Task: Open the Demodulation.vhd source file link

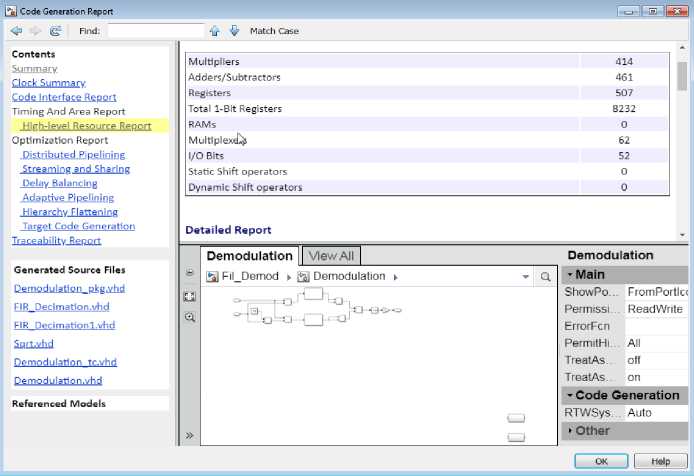Action: (x=58, y=381)
